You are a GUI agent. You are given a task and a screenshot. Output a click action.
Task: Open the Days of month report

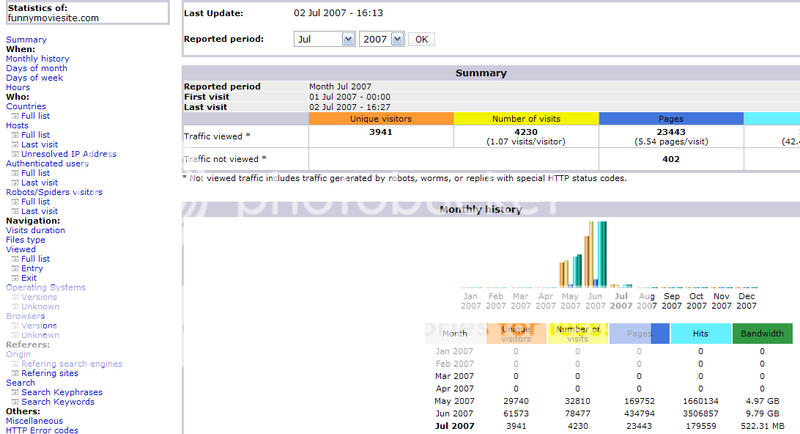[36, 68]
